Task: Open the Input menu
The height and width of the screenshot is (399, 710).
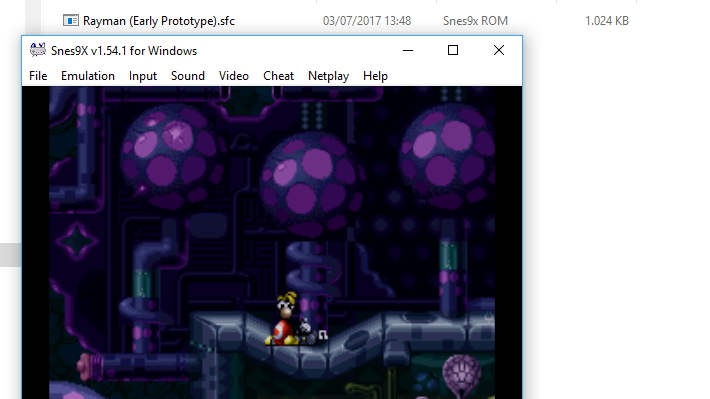Action: [x=143, y=76]
